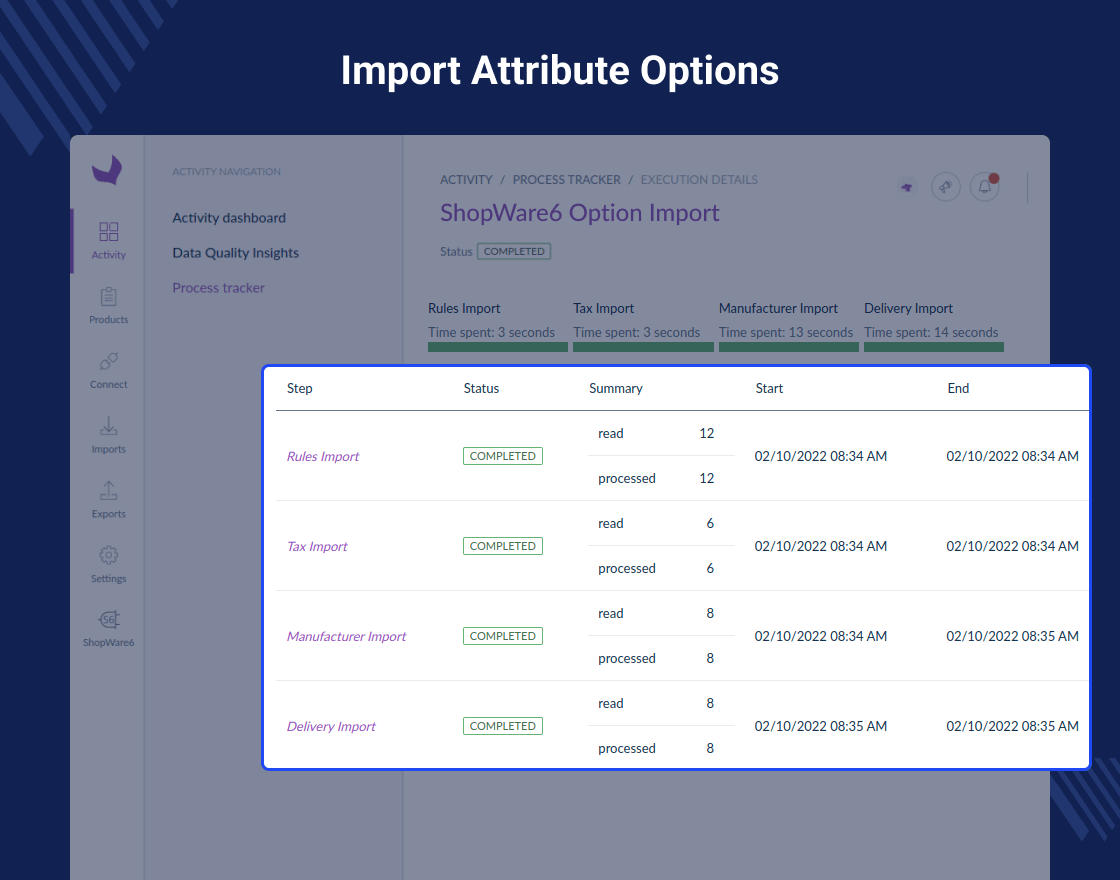
Task: Open the Products clipboard icon
Action: point(109,296)
